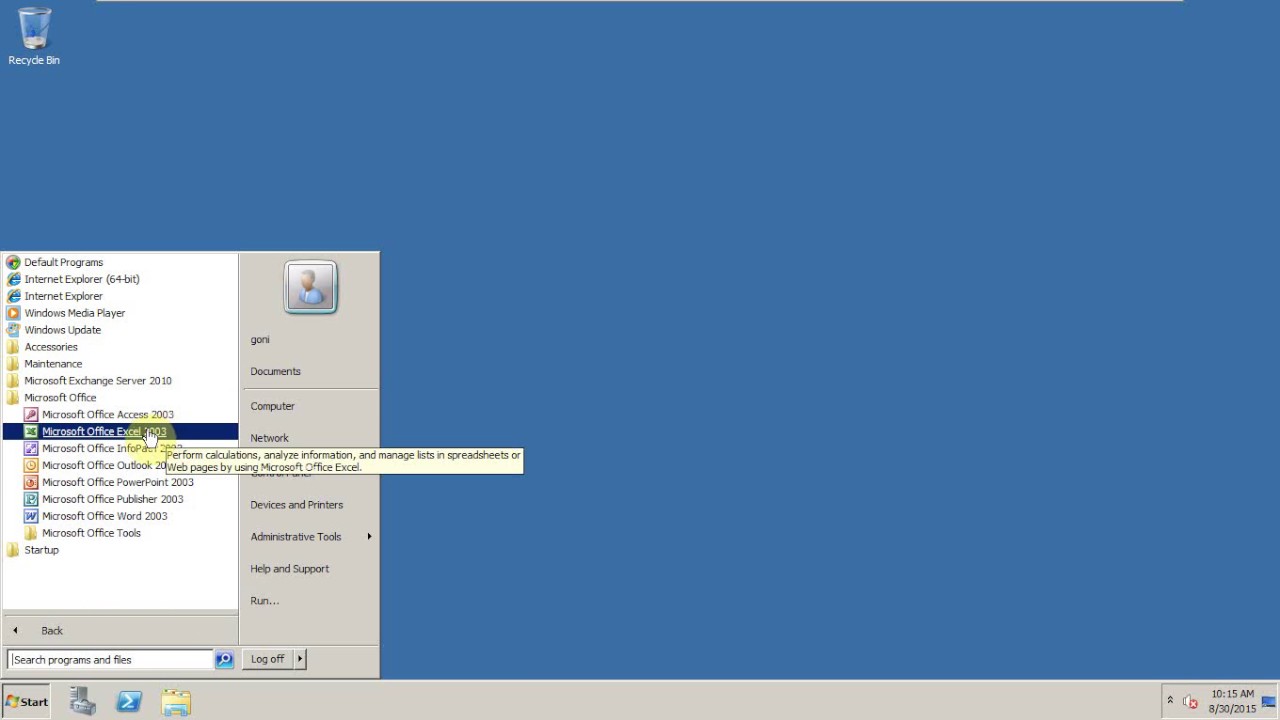The image size is (1280, 720).
Task: Select Microsoft Office Access 2003 text
Action: coord(107,414)
